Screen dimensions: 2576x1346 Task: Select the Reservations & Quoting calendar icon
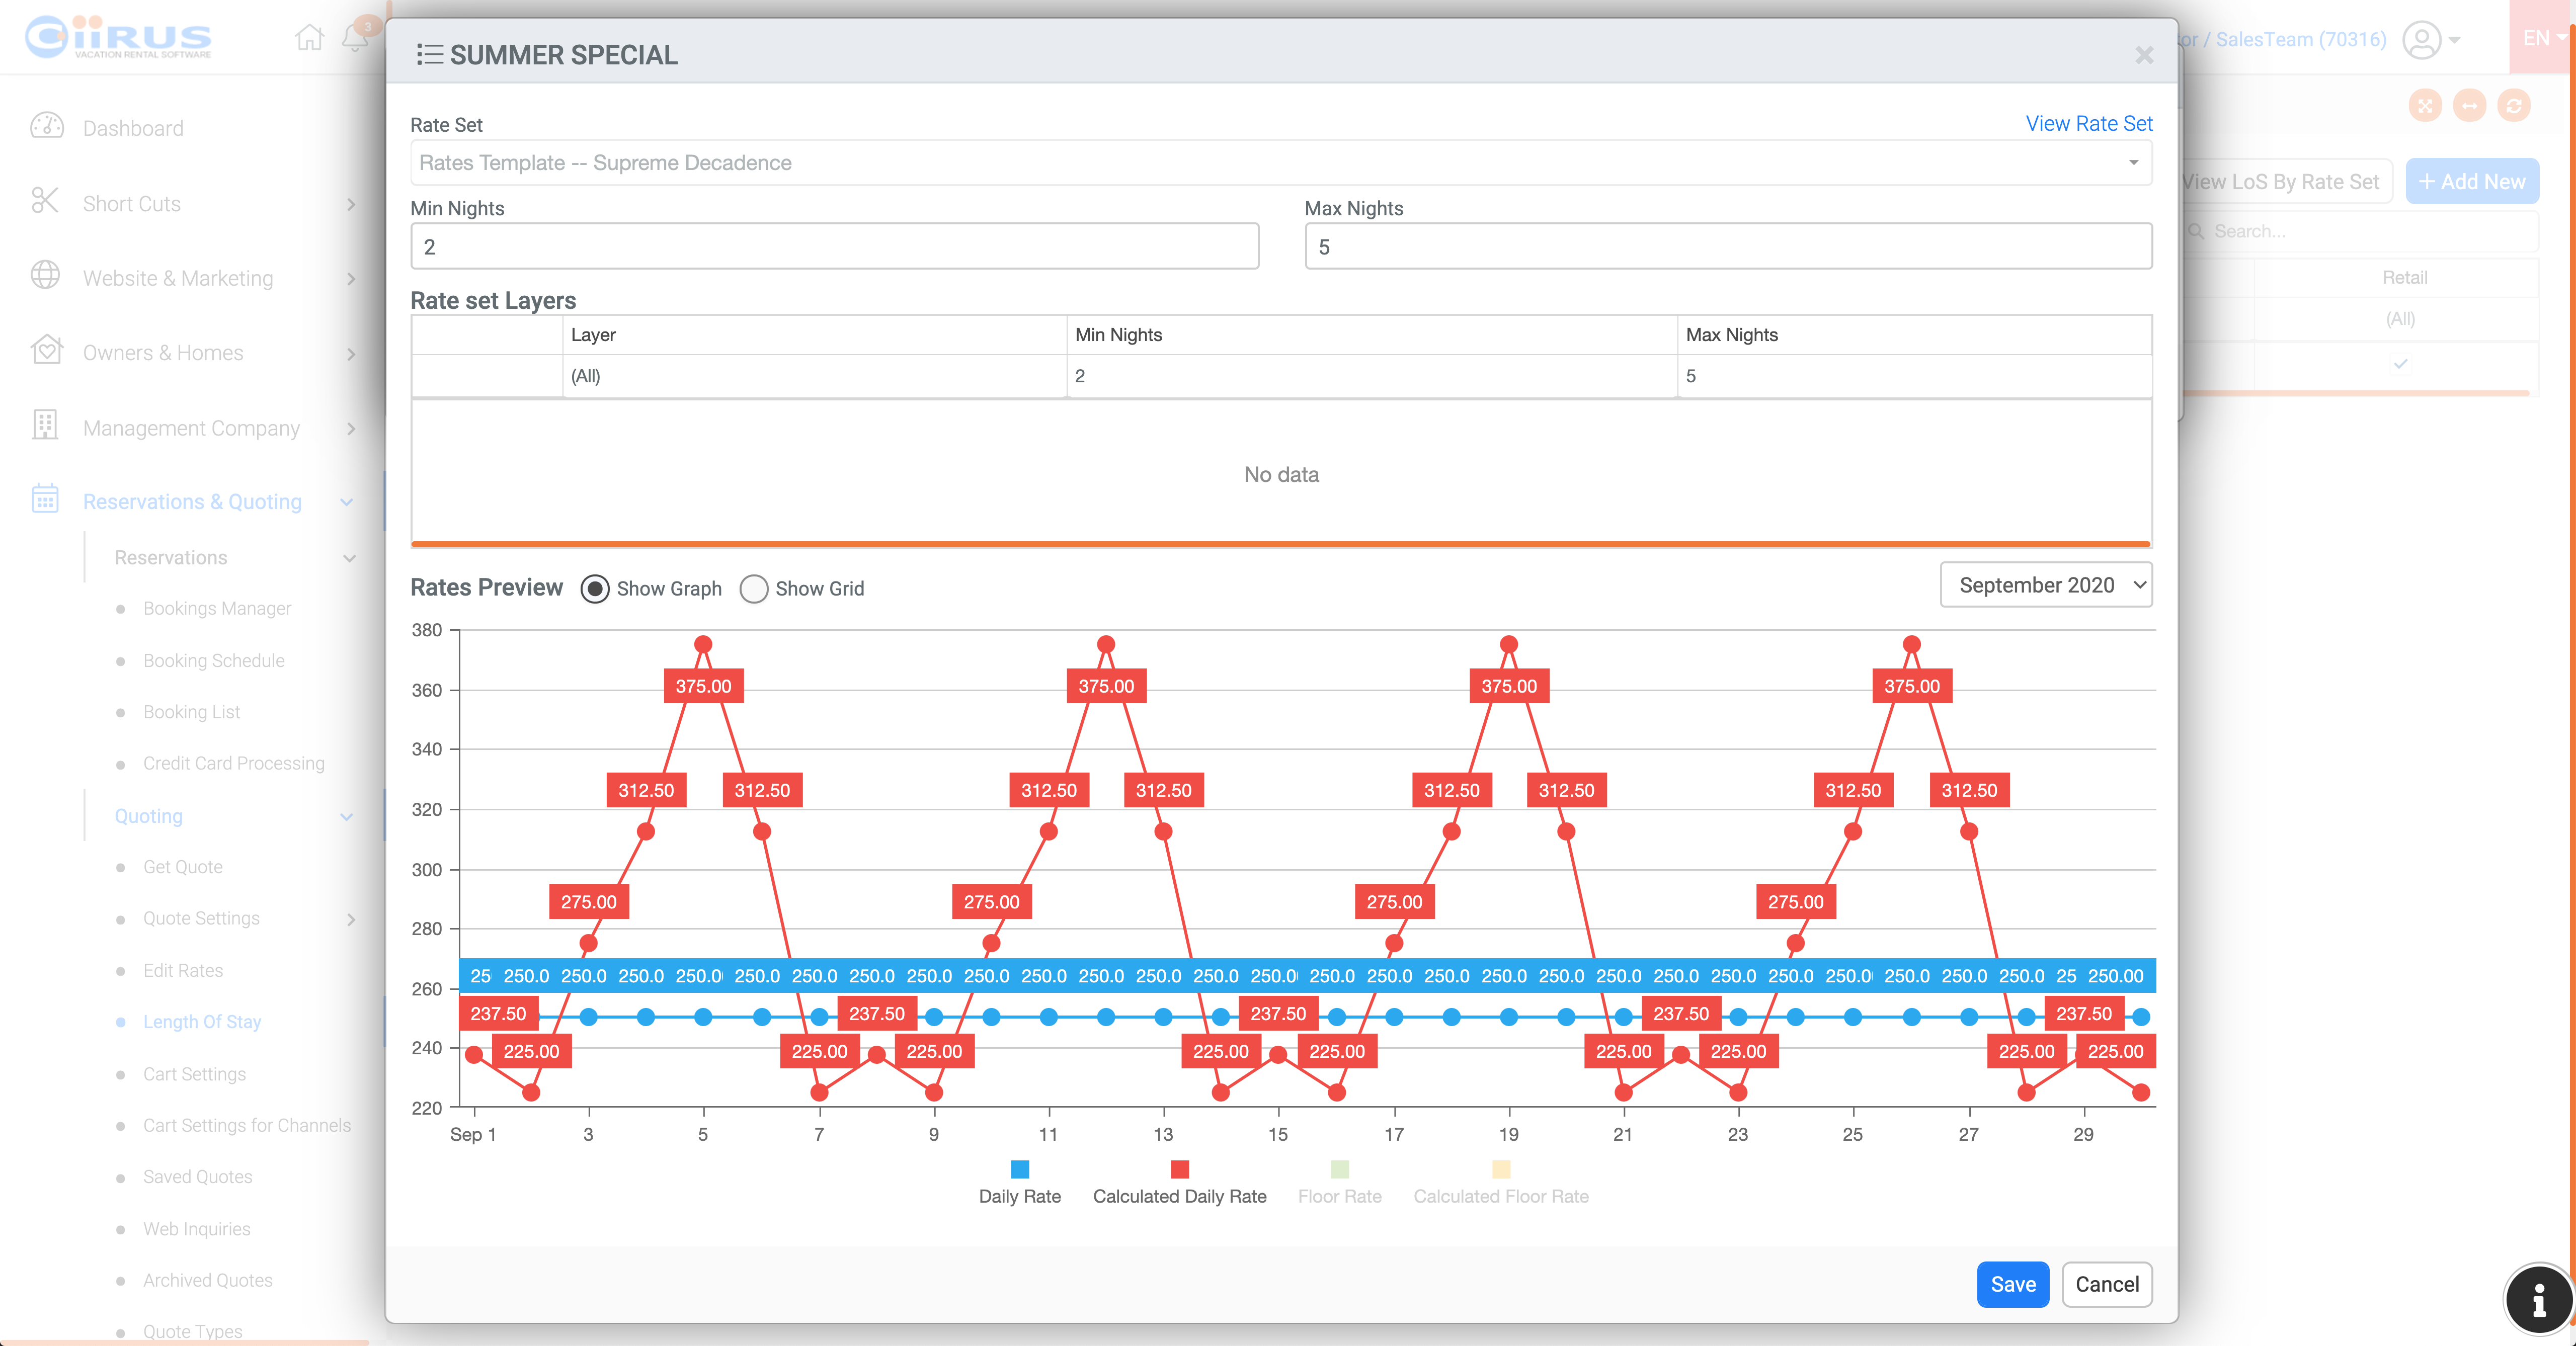(x=44, y=499)
